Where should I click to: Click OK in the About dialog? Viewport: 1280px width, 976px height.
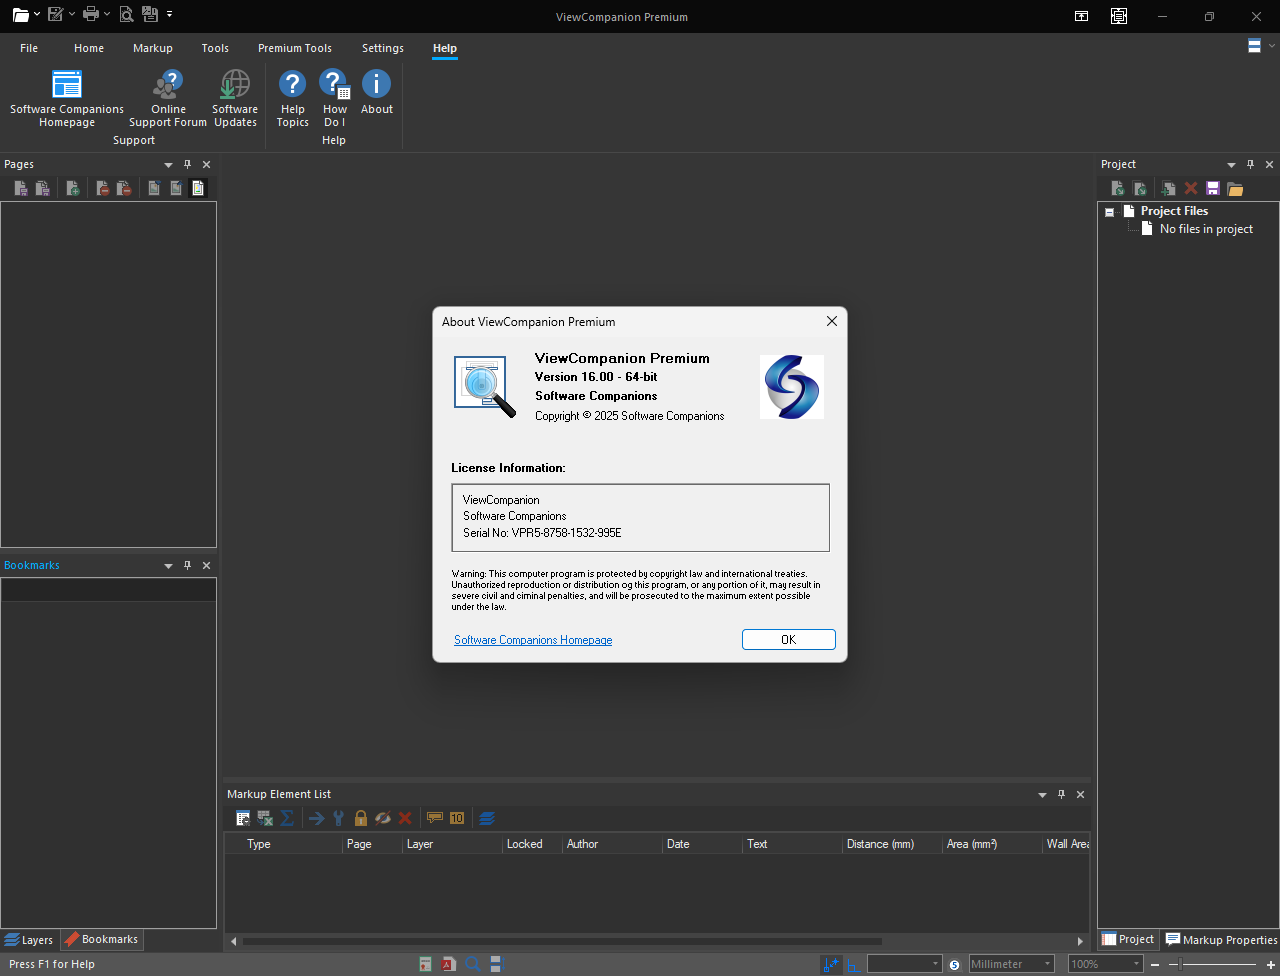click(789, 640)
